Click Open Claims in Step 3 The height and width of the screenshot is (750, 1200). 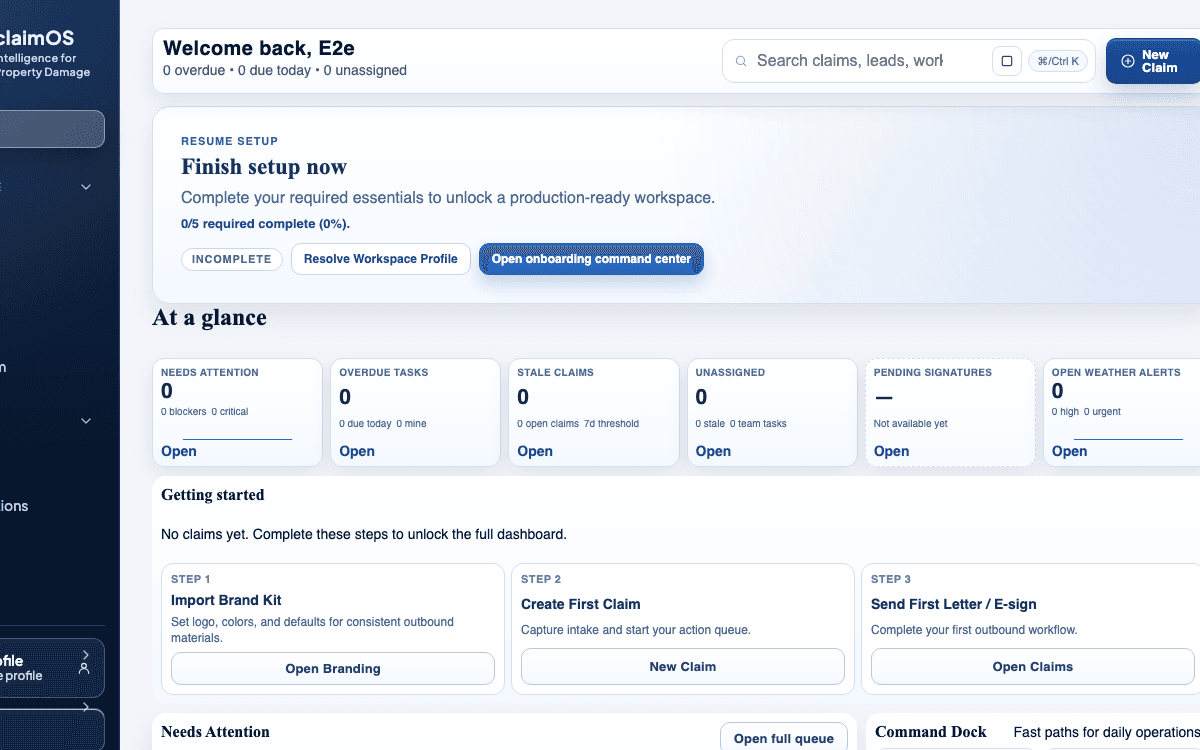pyautogui.click(x=1032, y=667)
